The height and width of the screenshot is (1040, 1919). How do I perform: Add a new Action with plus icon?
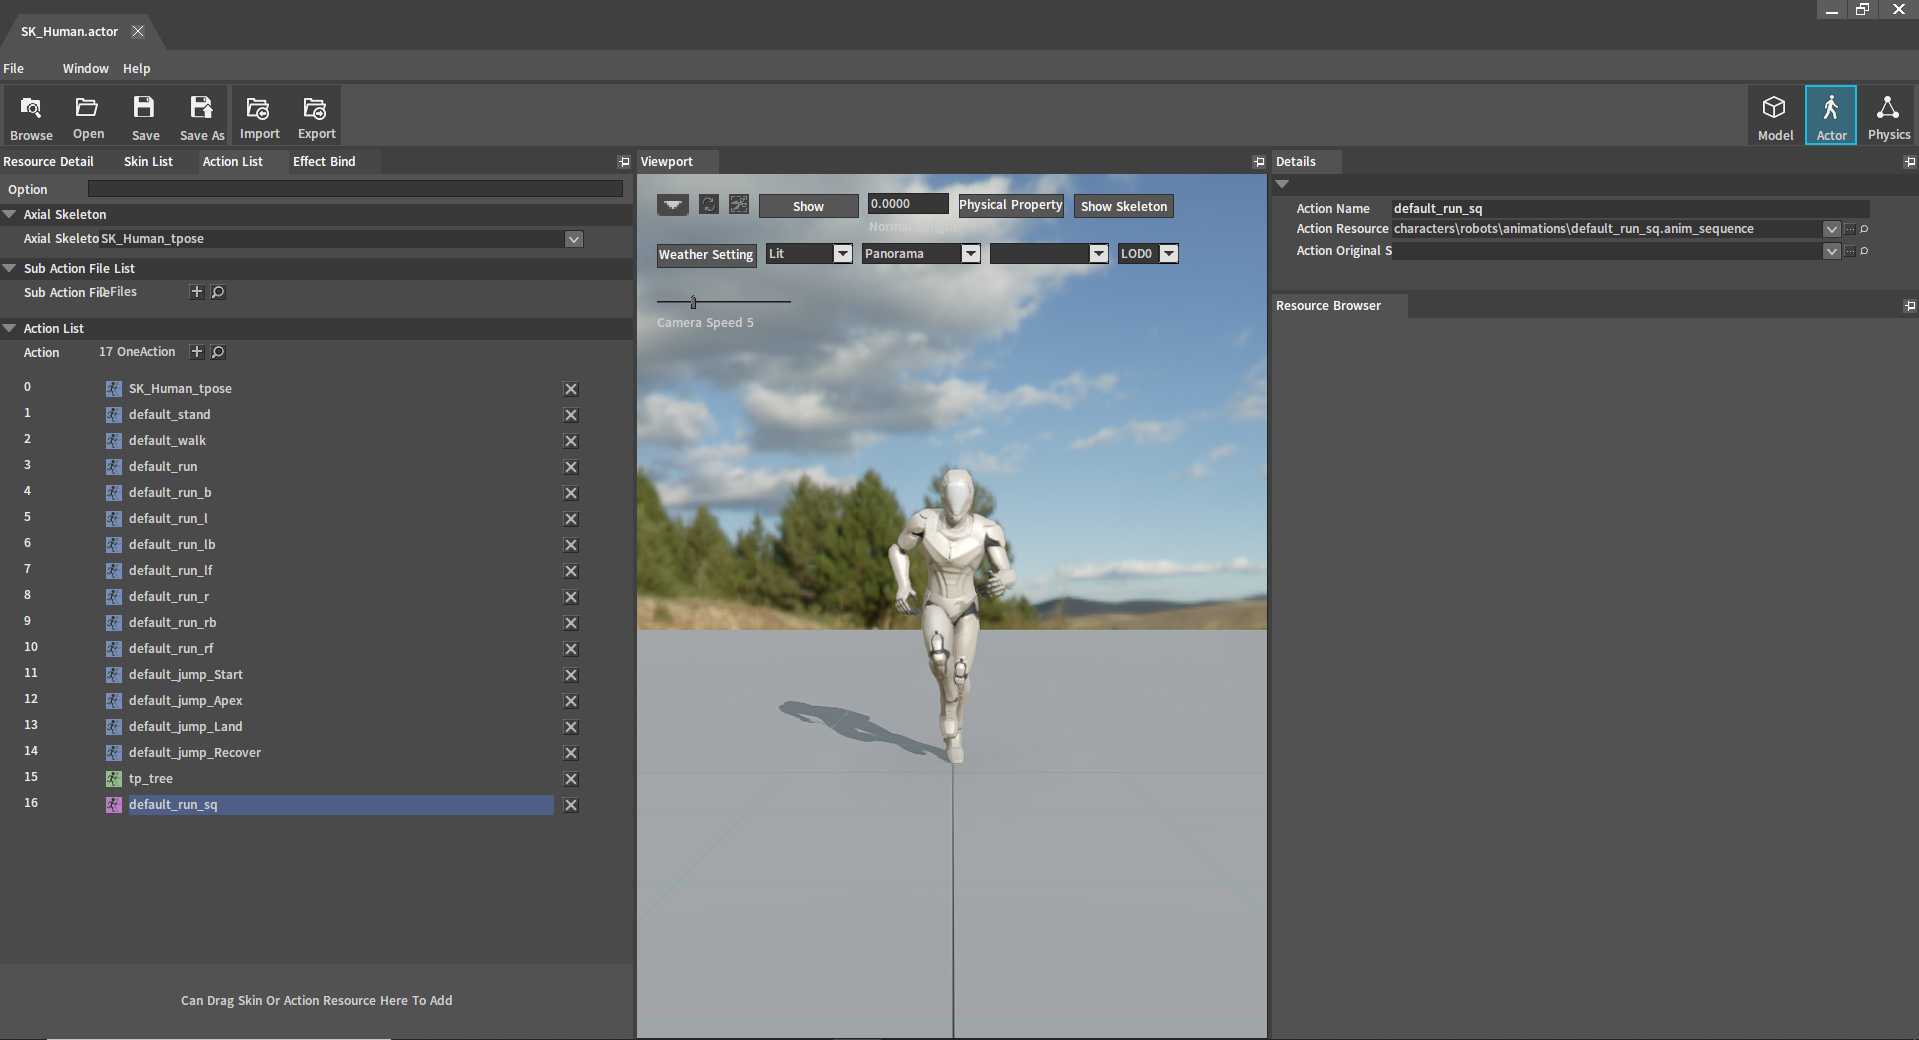(197, 352)
